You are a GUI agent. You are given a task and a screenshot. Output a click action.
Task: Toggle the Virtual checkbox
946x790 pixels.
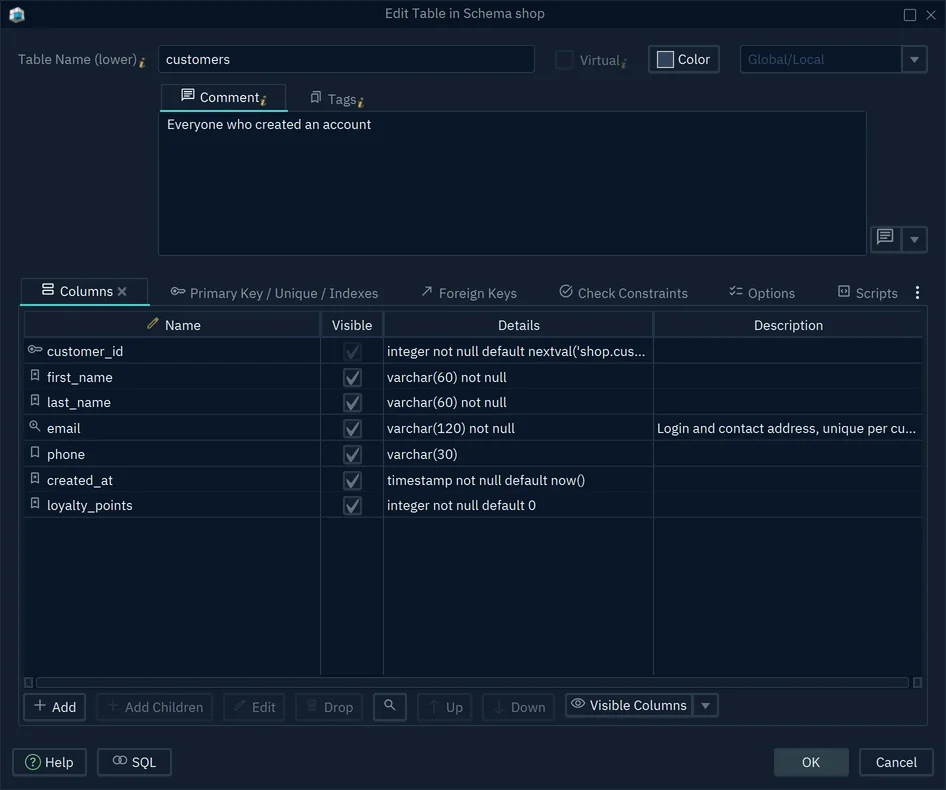coord(564,60)
